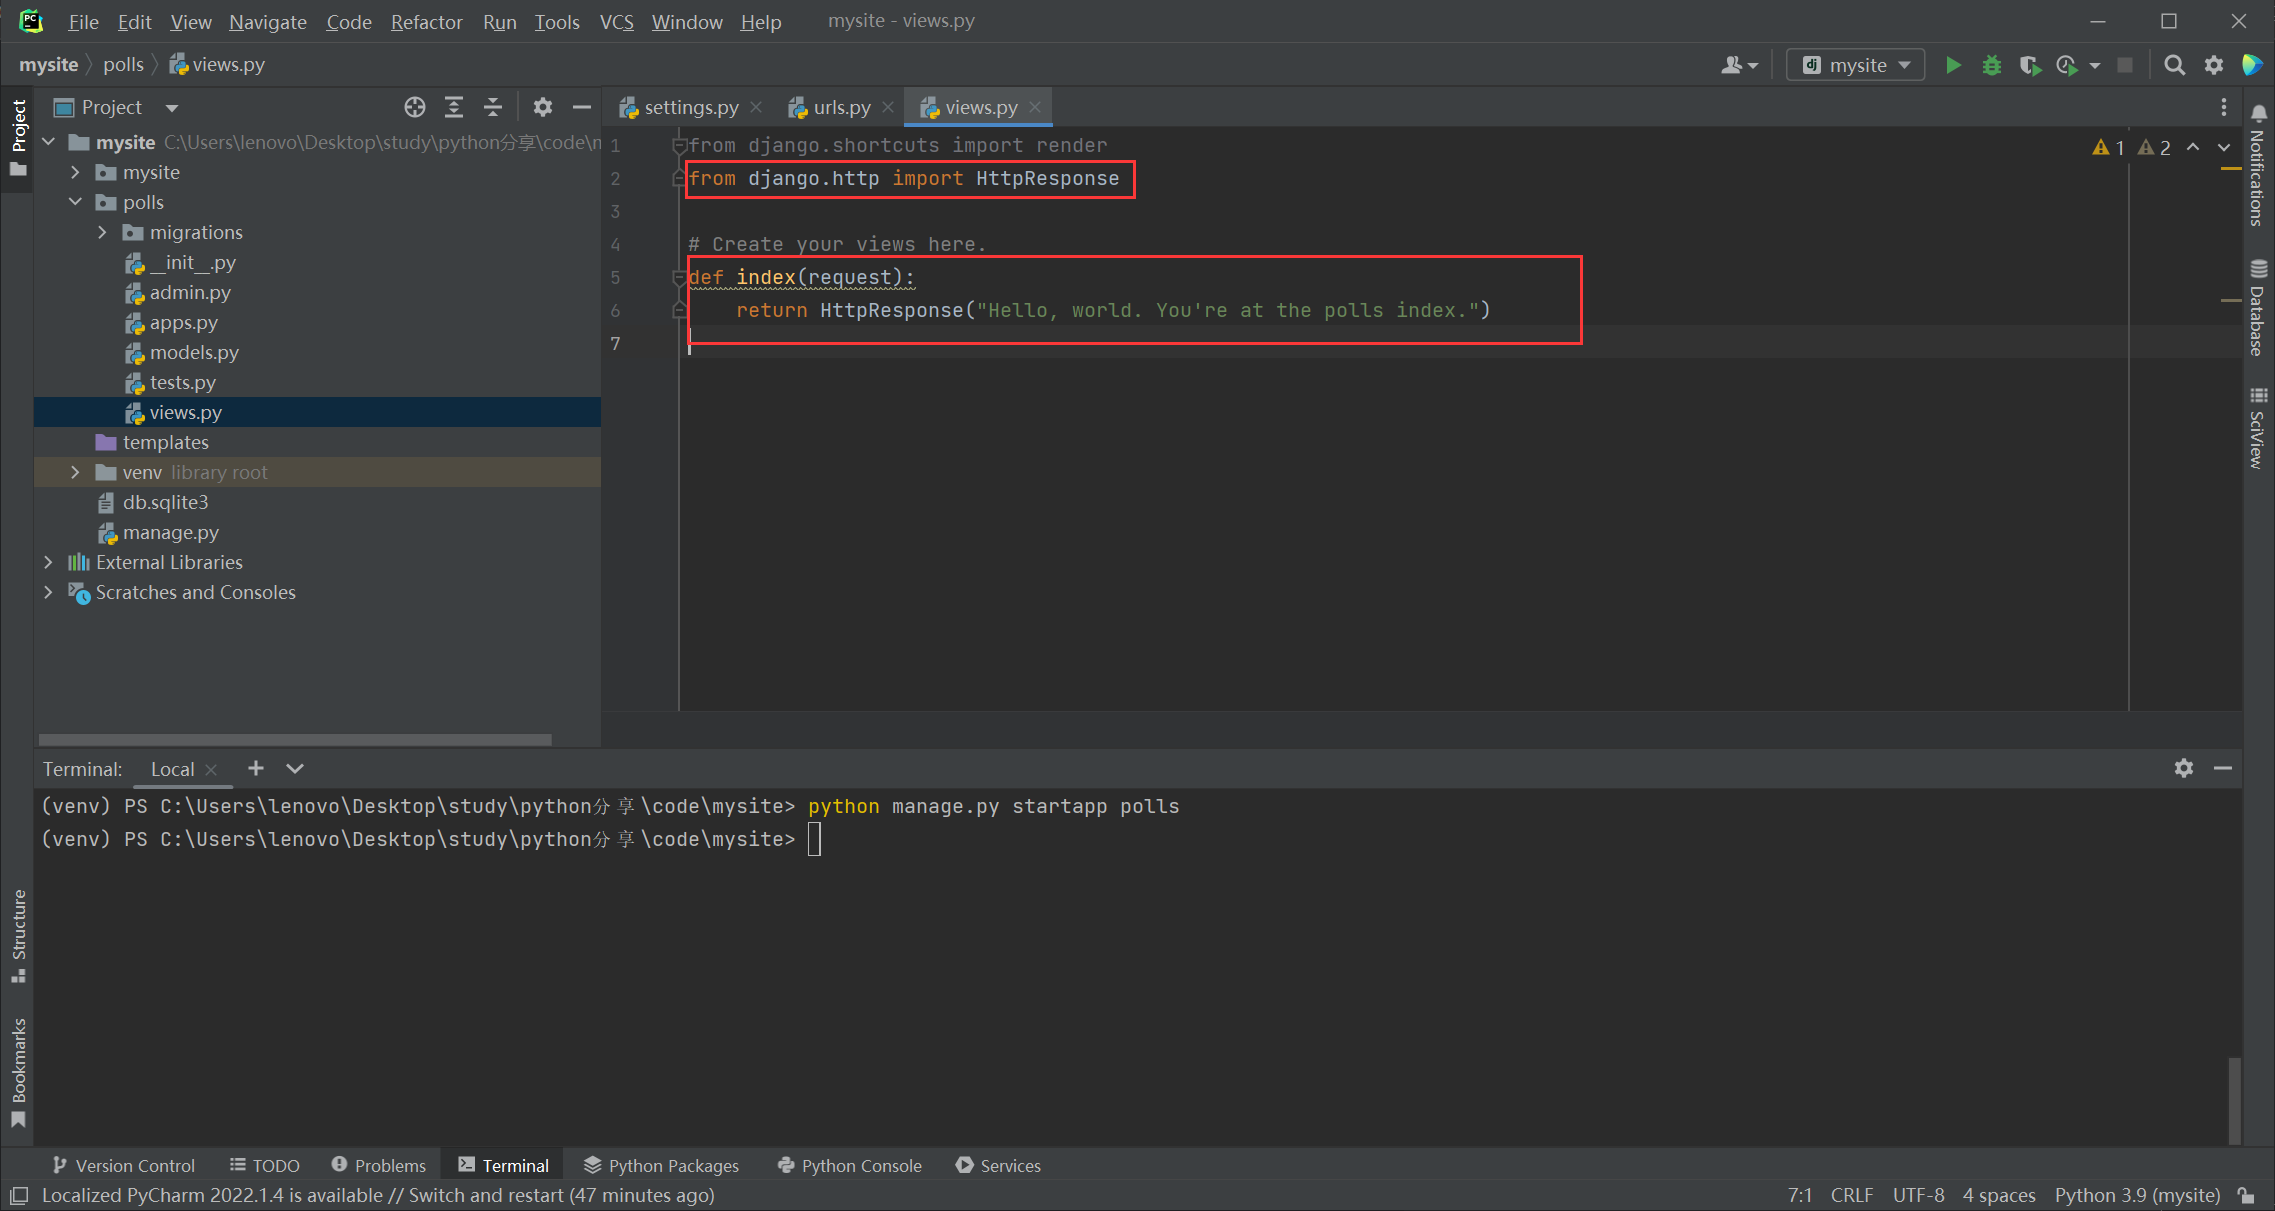Go to next highlighted error arrow
Screen dimensions: 2275x1211
point(2224,147)
